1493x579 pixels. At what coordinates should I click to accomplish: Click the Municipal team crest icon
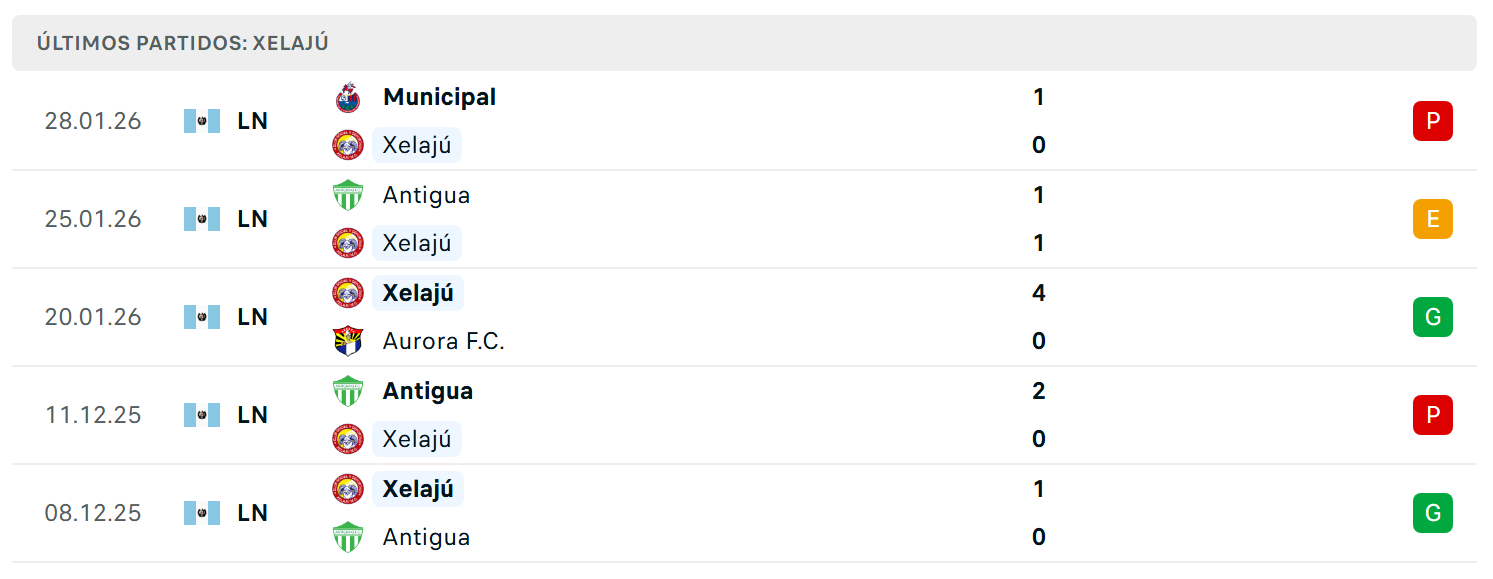348,97
